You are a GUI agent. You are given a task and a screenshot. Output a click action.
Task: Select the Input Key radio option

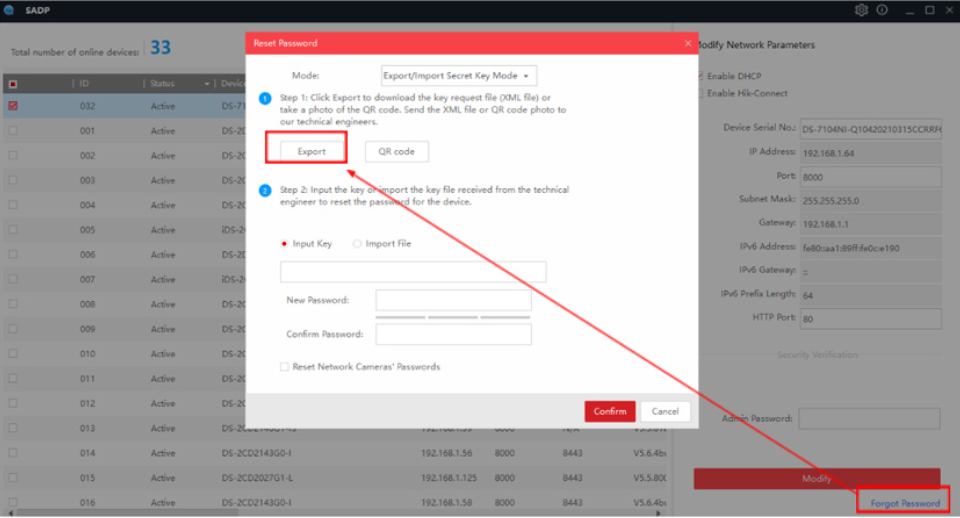[285, 243]
